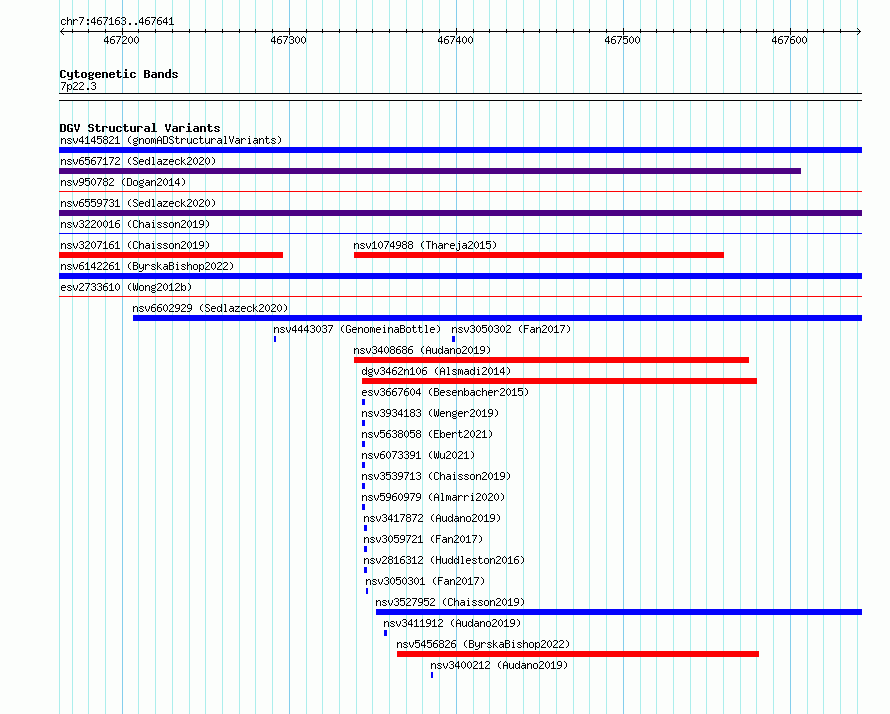Click the nsv3400212 (Audano2019) label
This screenshot has height=714, width=890.
(x=499, y=665)
